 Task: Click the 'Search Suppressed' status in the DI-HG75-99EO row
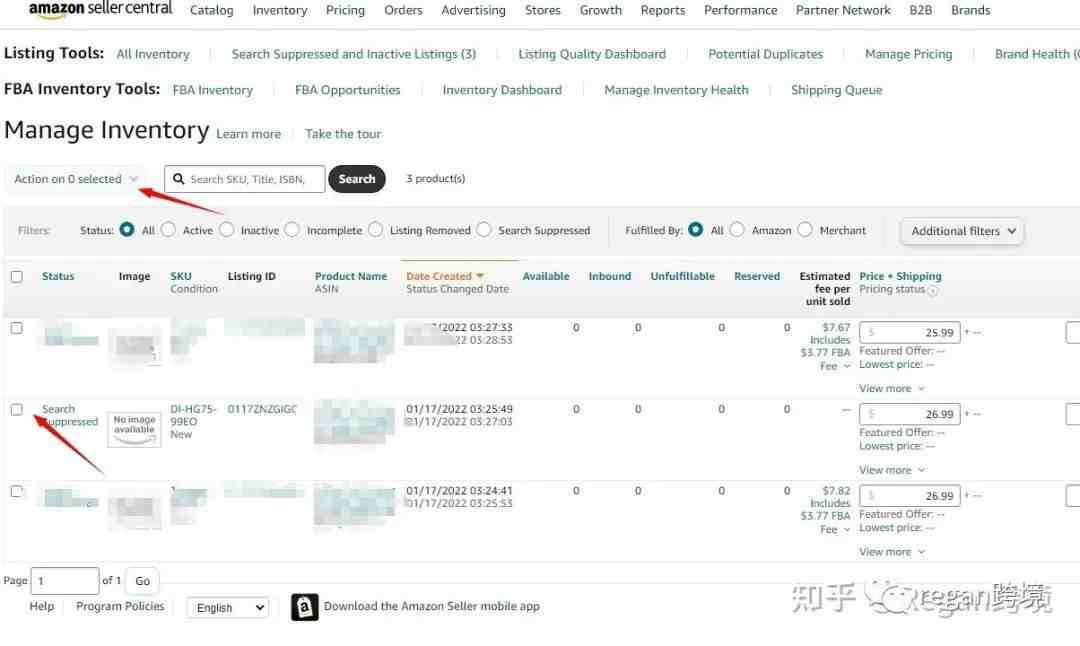(x=70, y=415)
